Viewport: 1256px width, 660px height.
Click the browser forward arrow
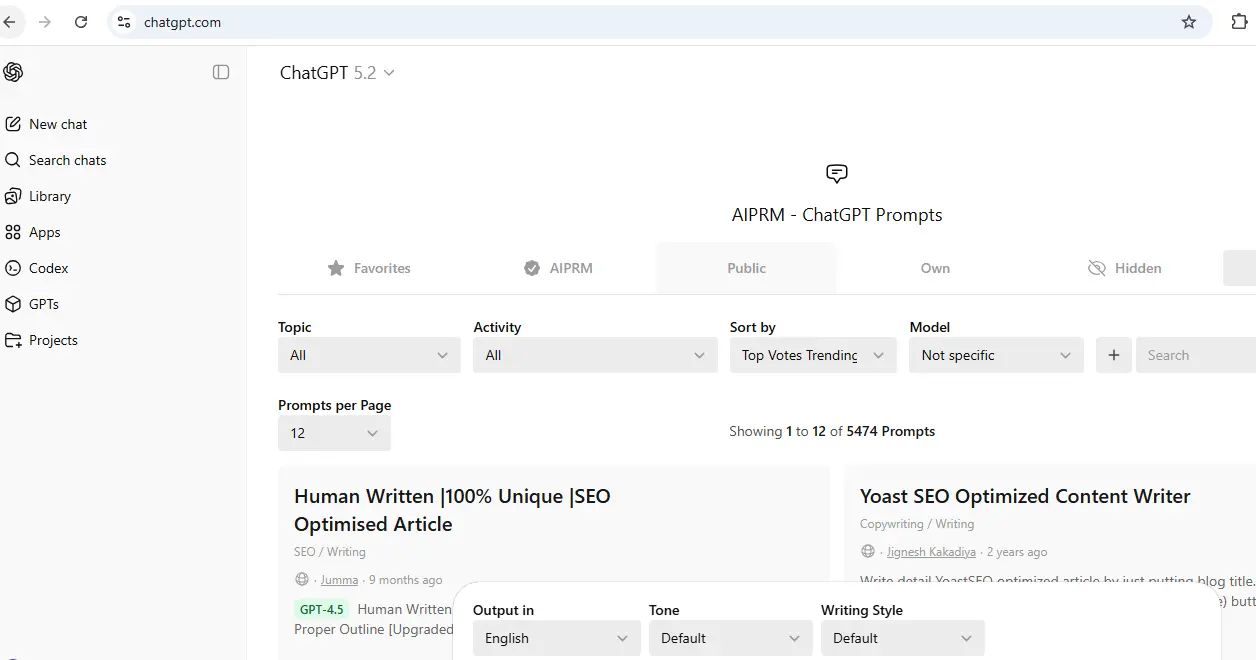point(44,22)
